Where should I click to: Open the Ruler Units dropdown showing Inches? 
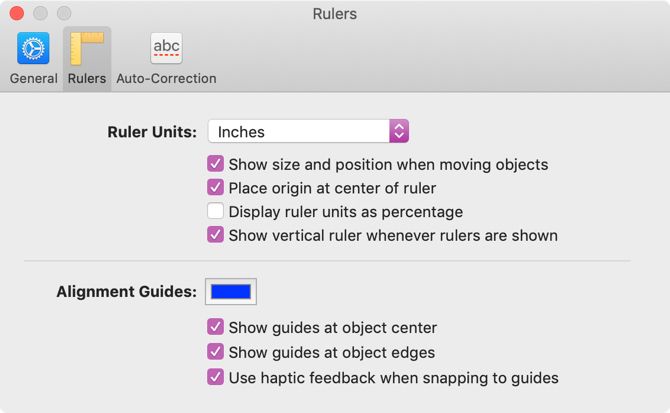tap(300, 131)
